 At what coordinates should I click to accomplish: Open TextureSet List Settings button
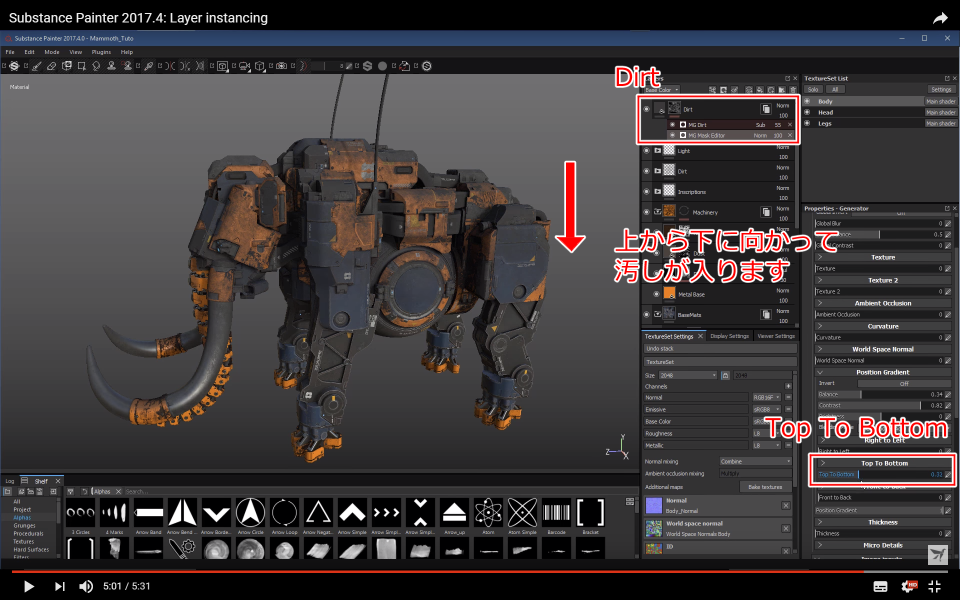click(x=941, y=89)
